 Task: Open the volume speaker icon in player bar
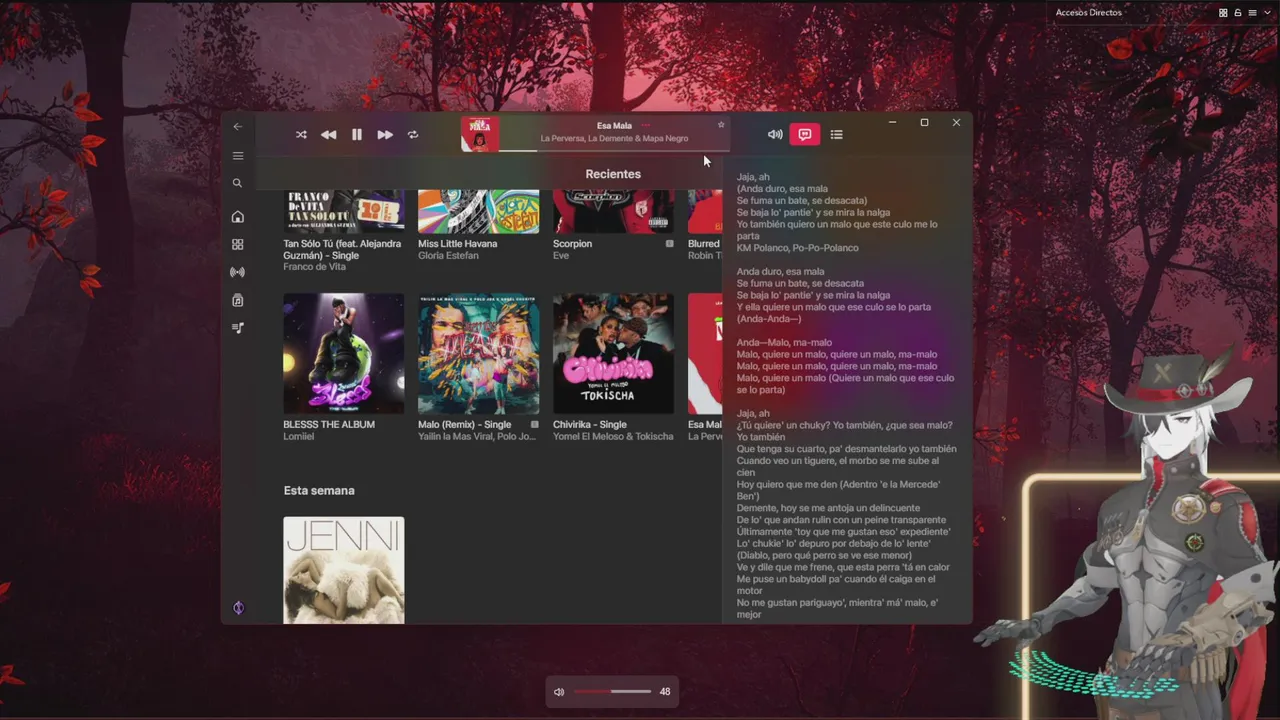click(775, 135)
